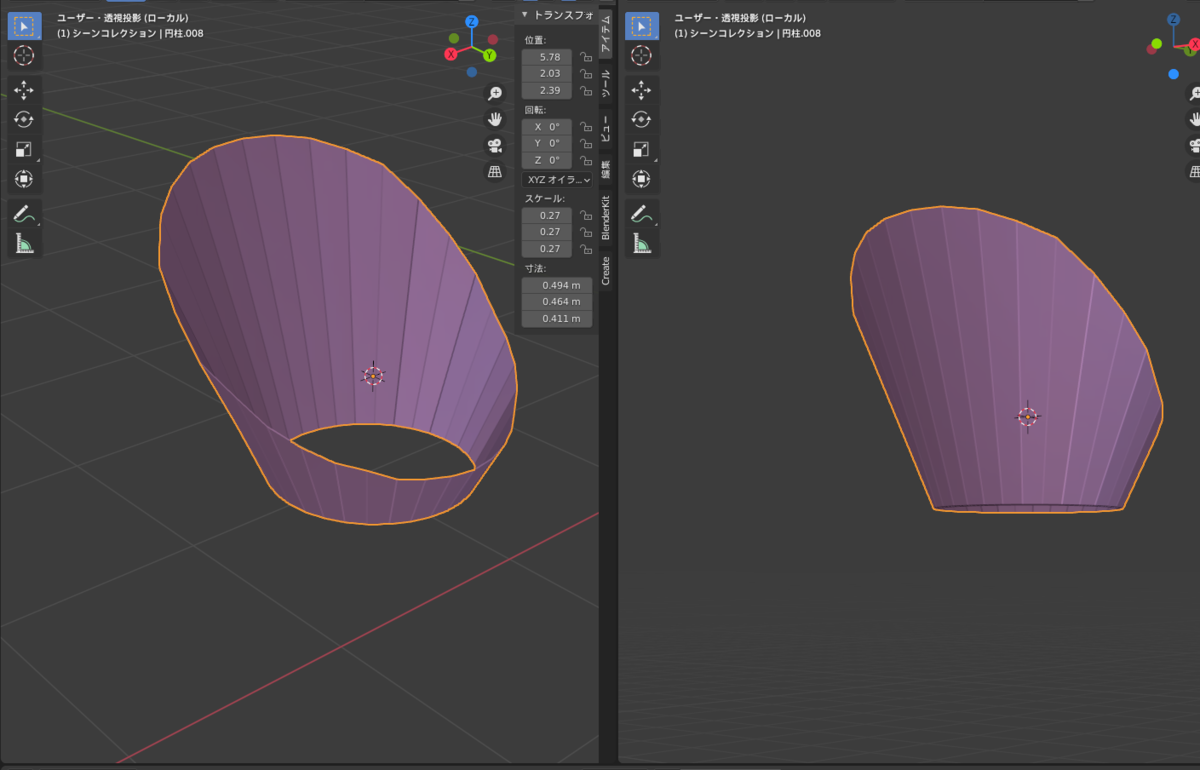Click the green Y axis on left gizmo
The width and height of the screenshot is (1200, 770).
tap(490, 56)
